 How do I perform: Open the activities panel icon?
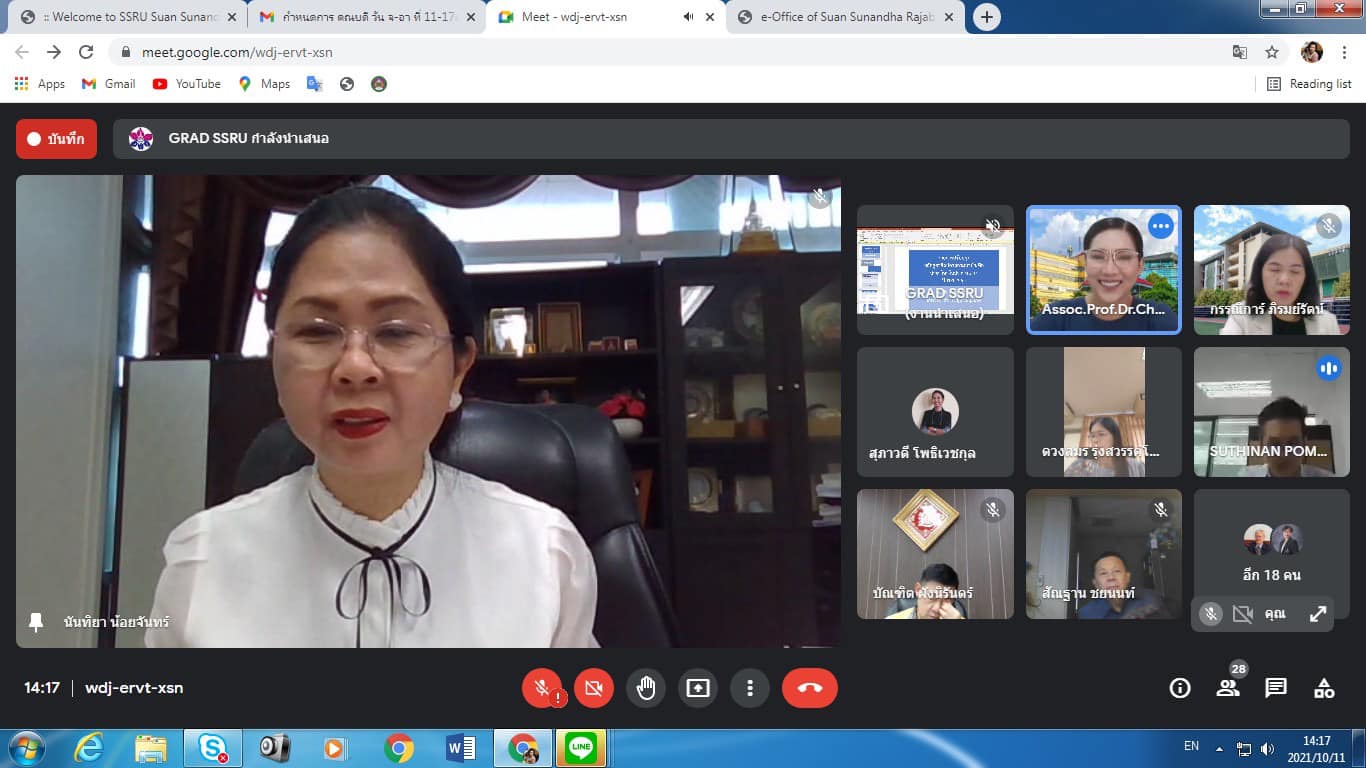coord(1324,688)
